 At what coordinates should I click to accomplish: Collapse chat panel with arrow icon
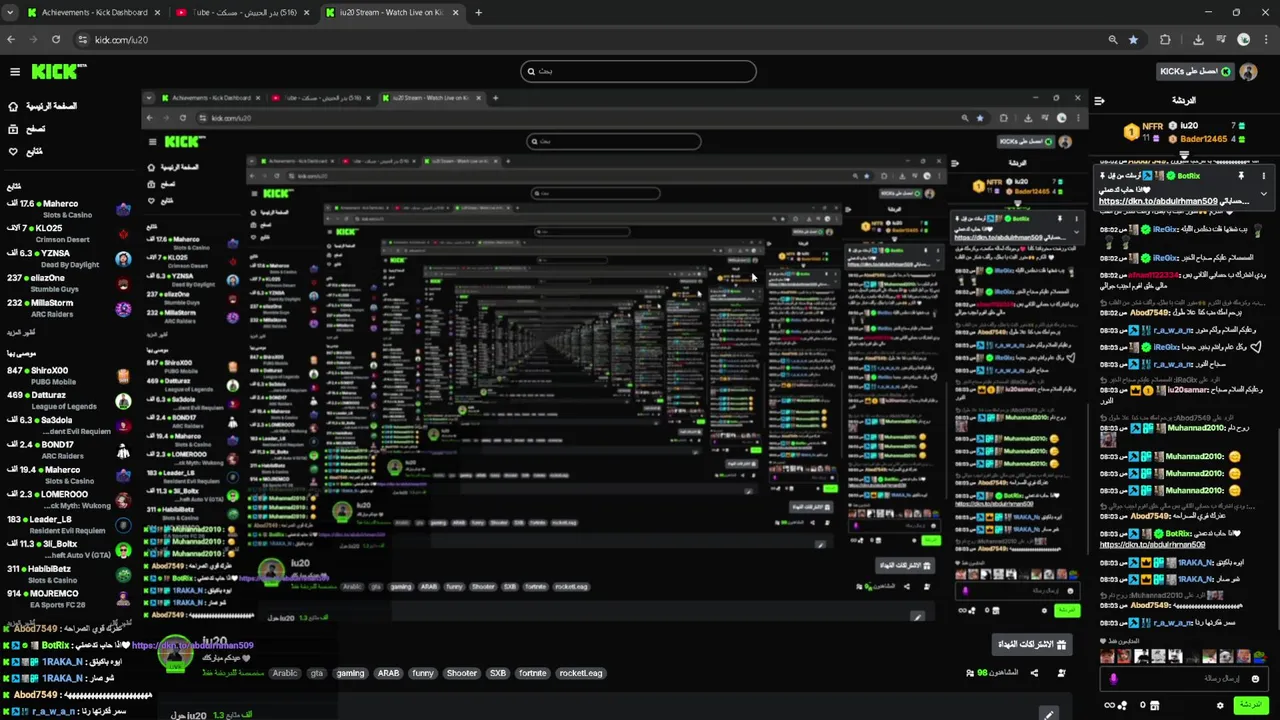pyautogui.click(x=1099, y=101)
